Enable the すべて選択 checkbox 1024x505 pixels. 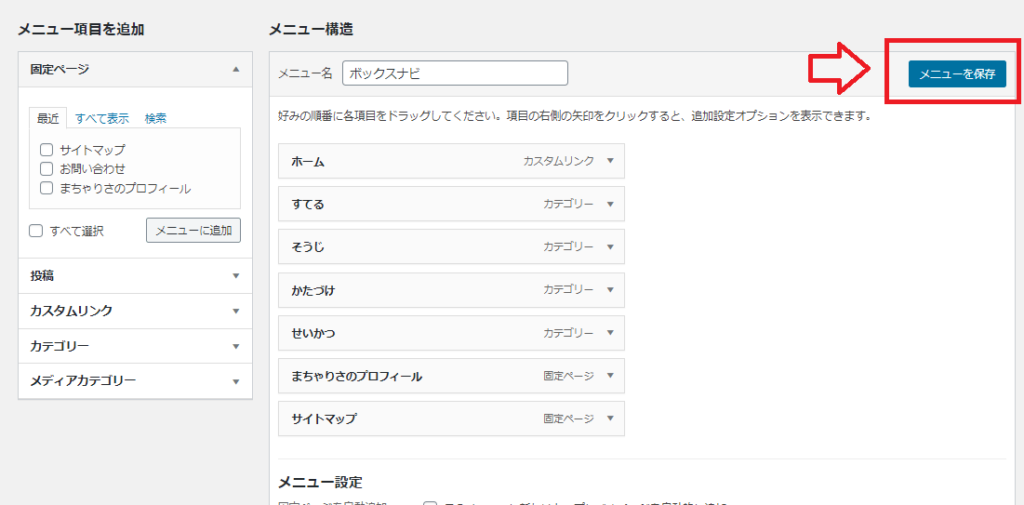36,231
